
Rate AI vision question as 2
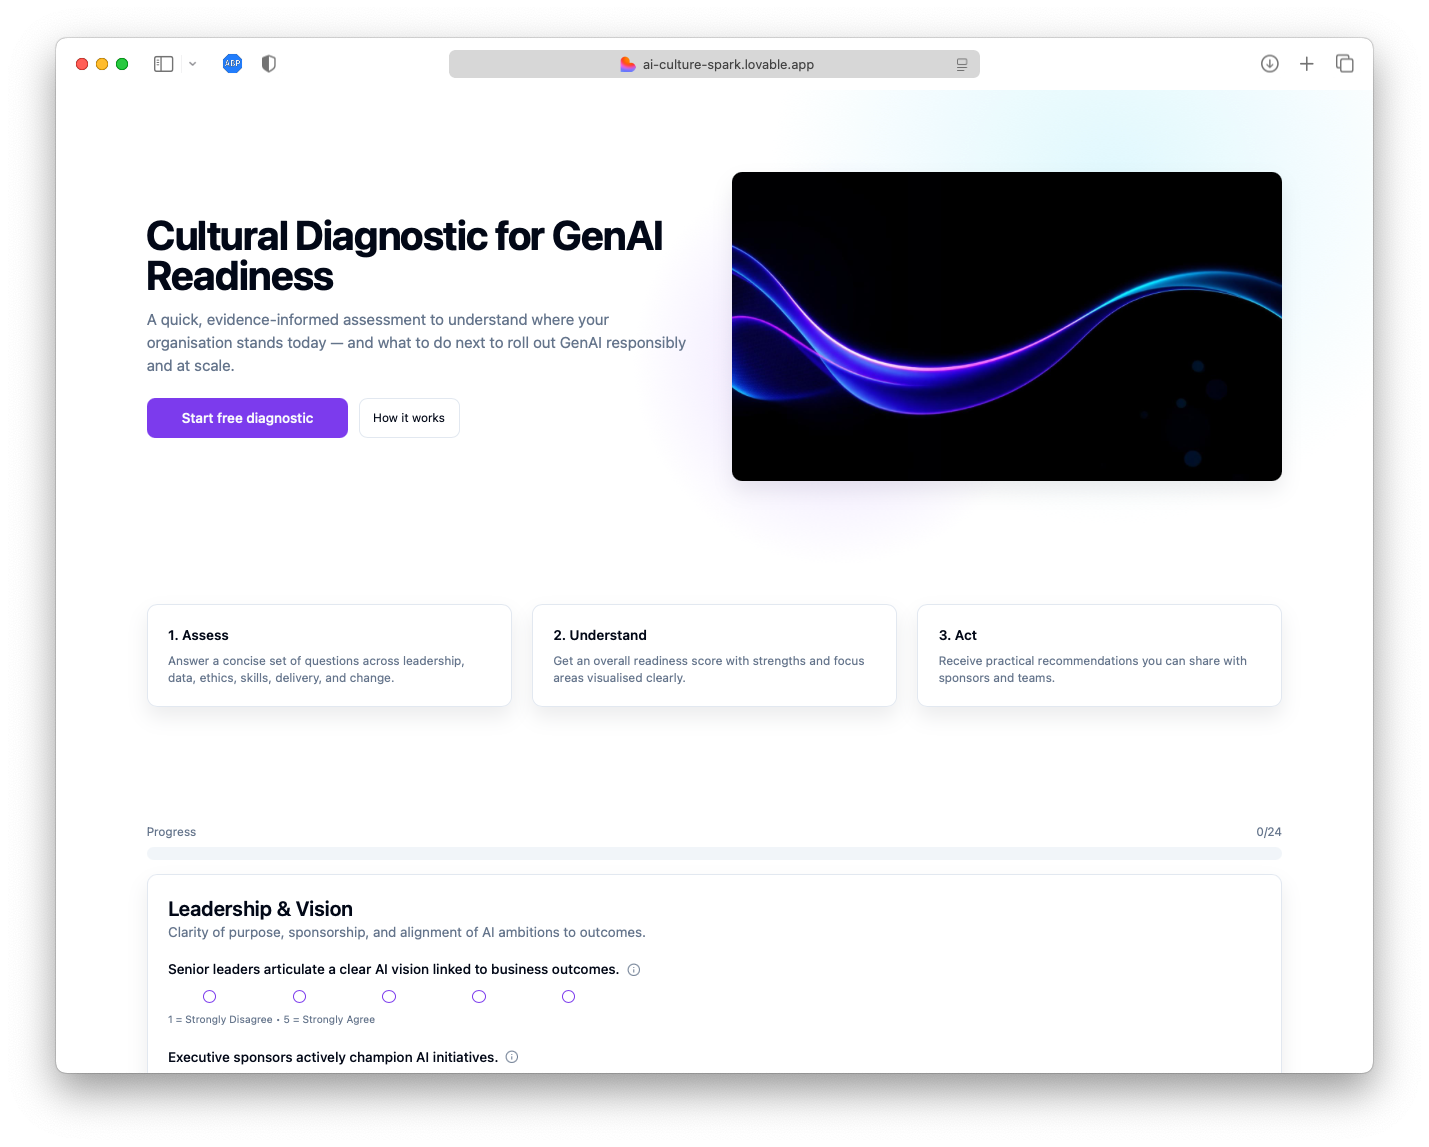click(x=299, y=997)
